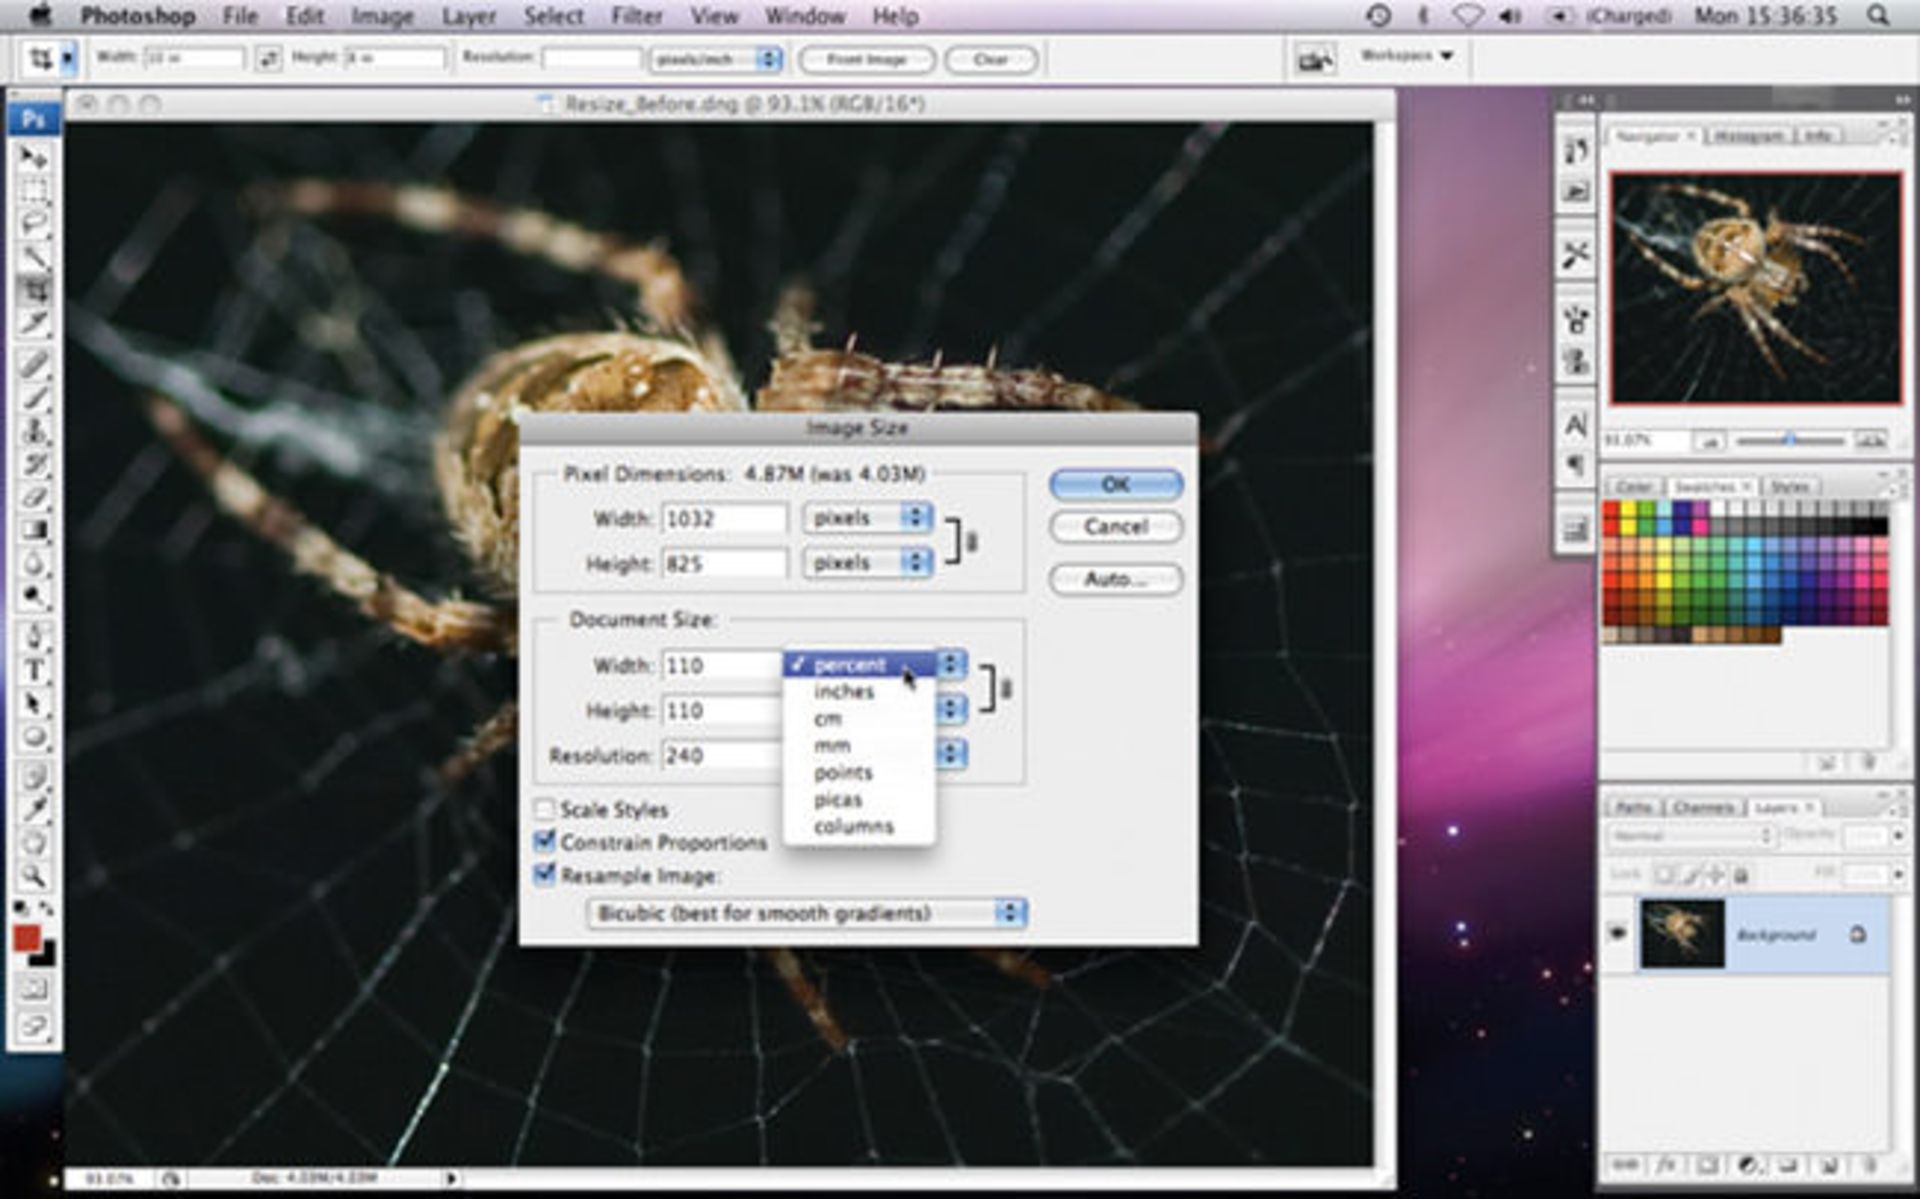The image size is (1920, 1199).
Task: Click the new adjustment layer icon
Action: pos(1749,1165)
